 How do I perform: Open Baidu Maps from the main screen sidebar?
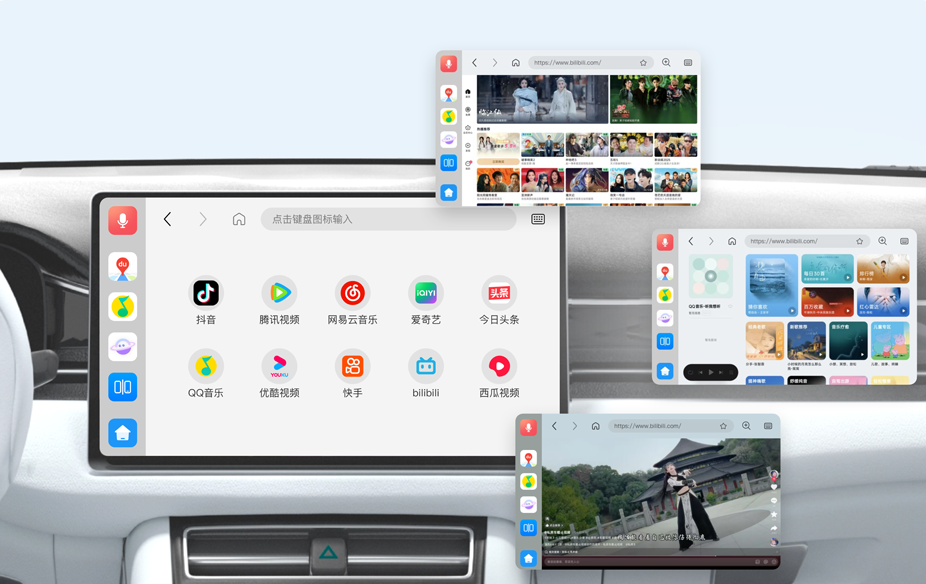123,266
